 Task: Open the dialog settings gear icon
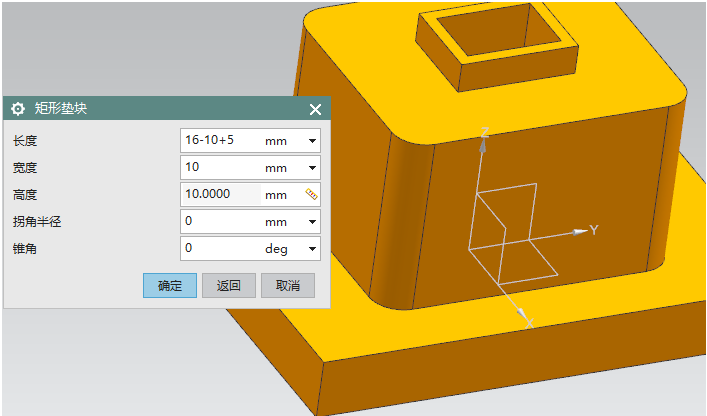click(18, 109)
